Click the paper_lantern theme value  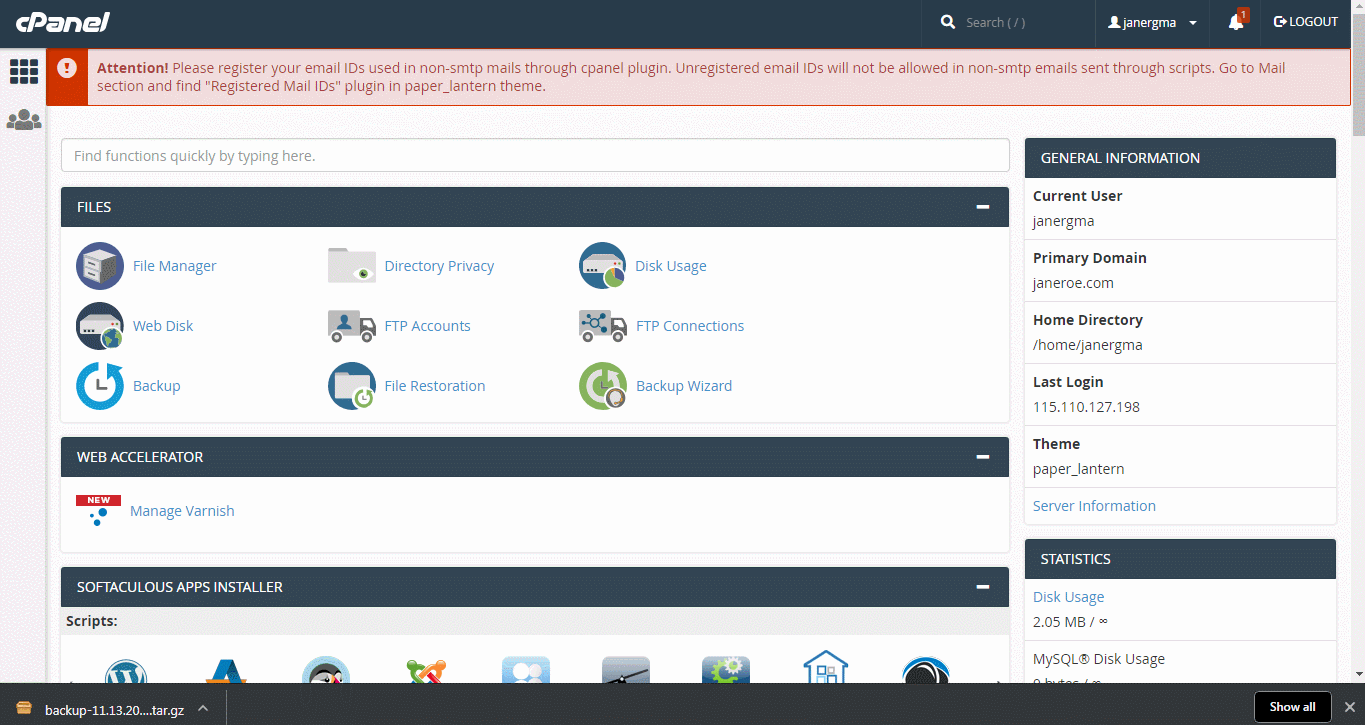(x=1078, y=469)
